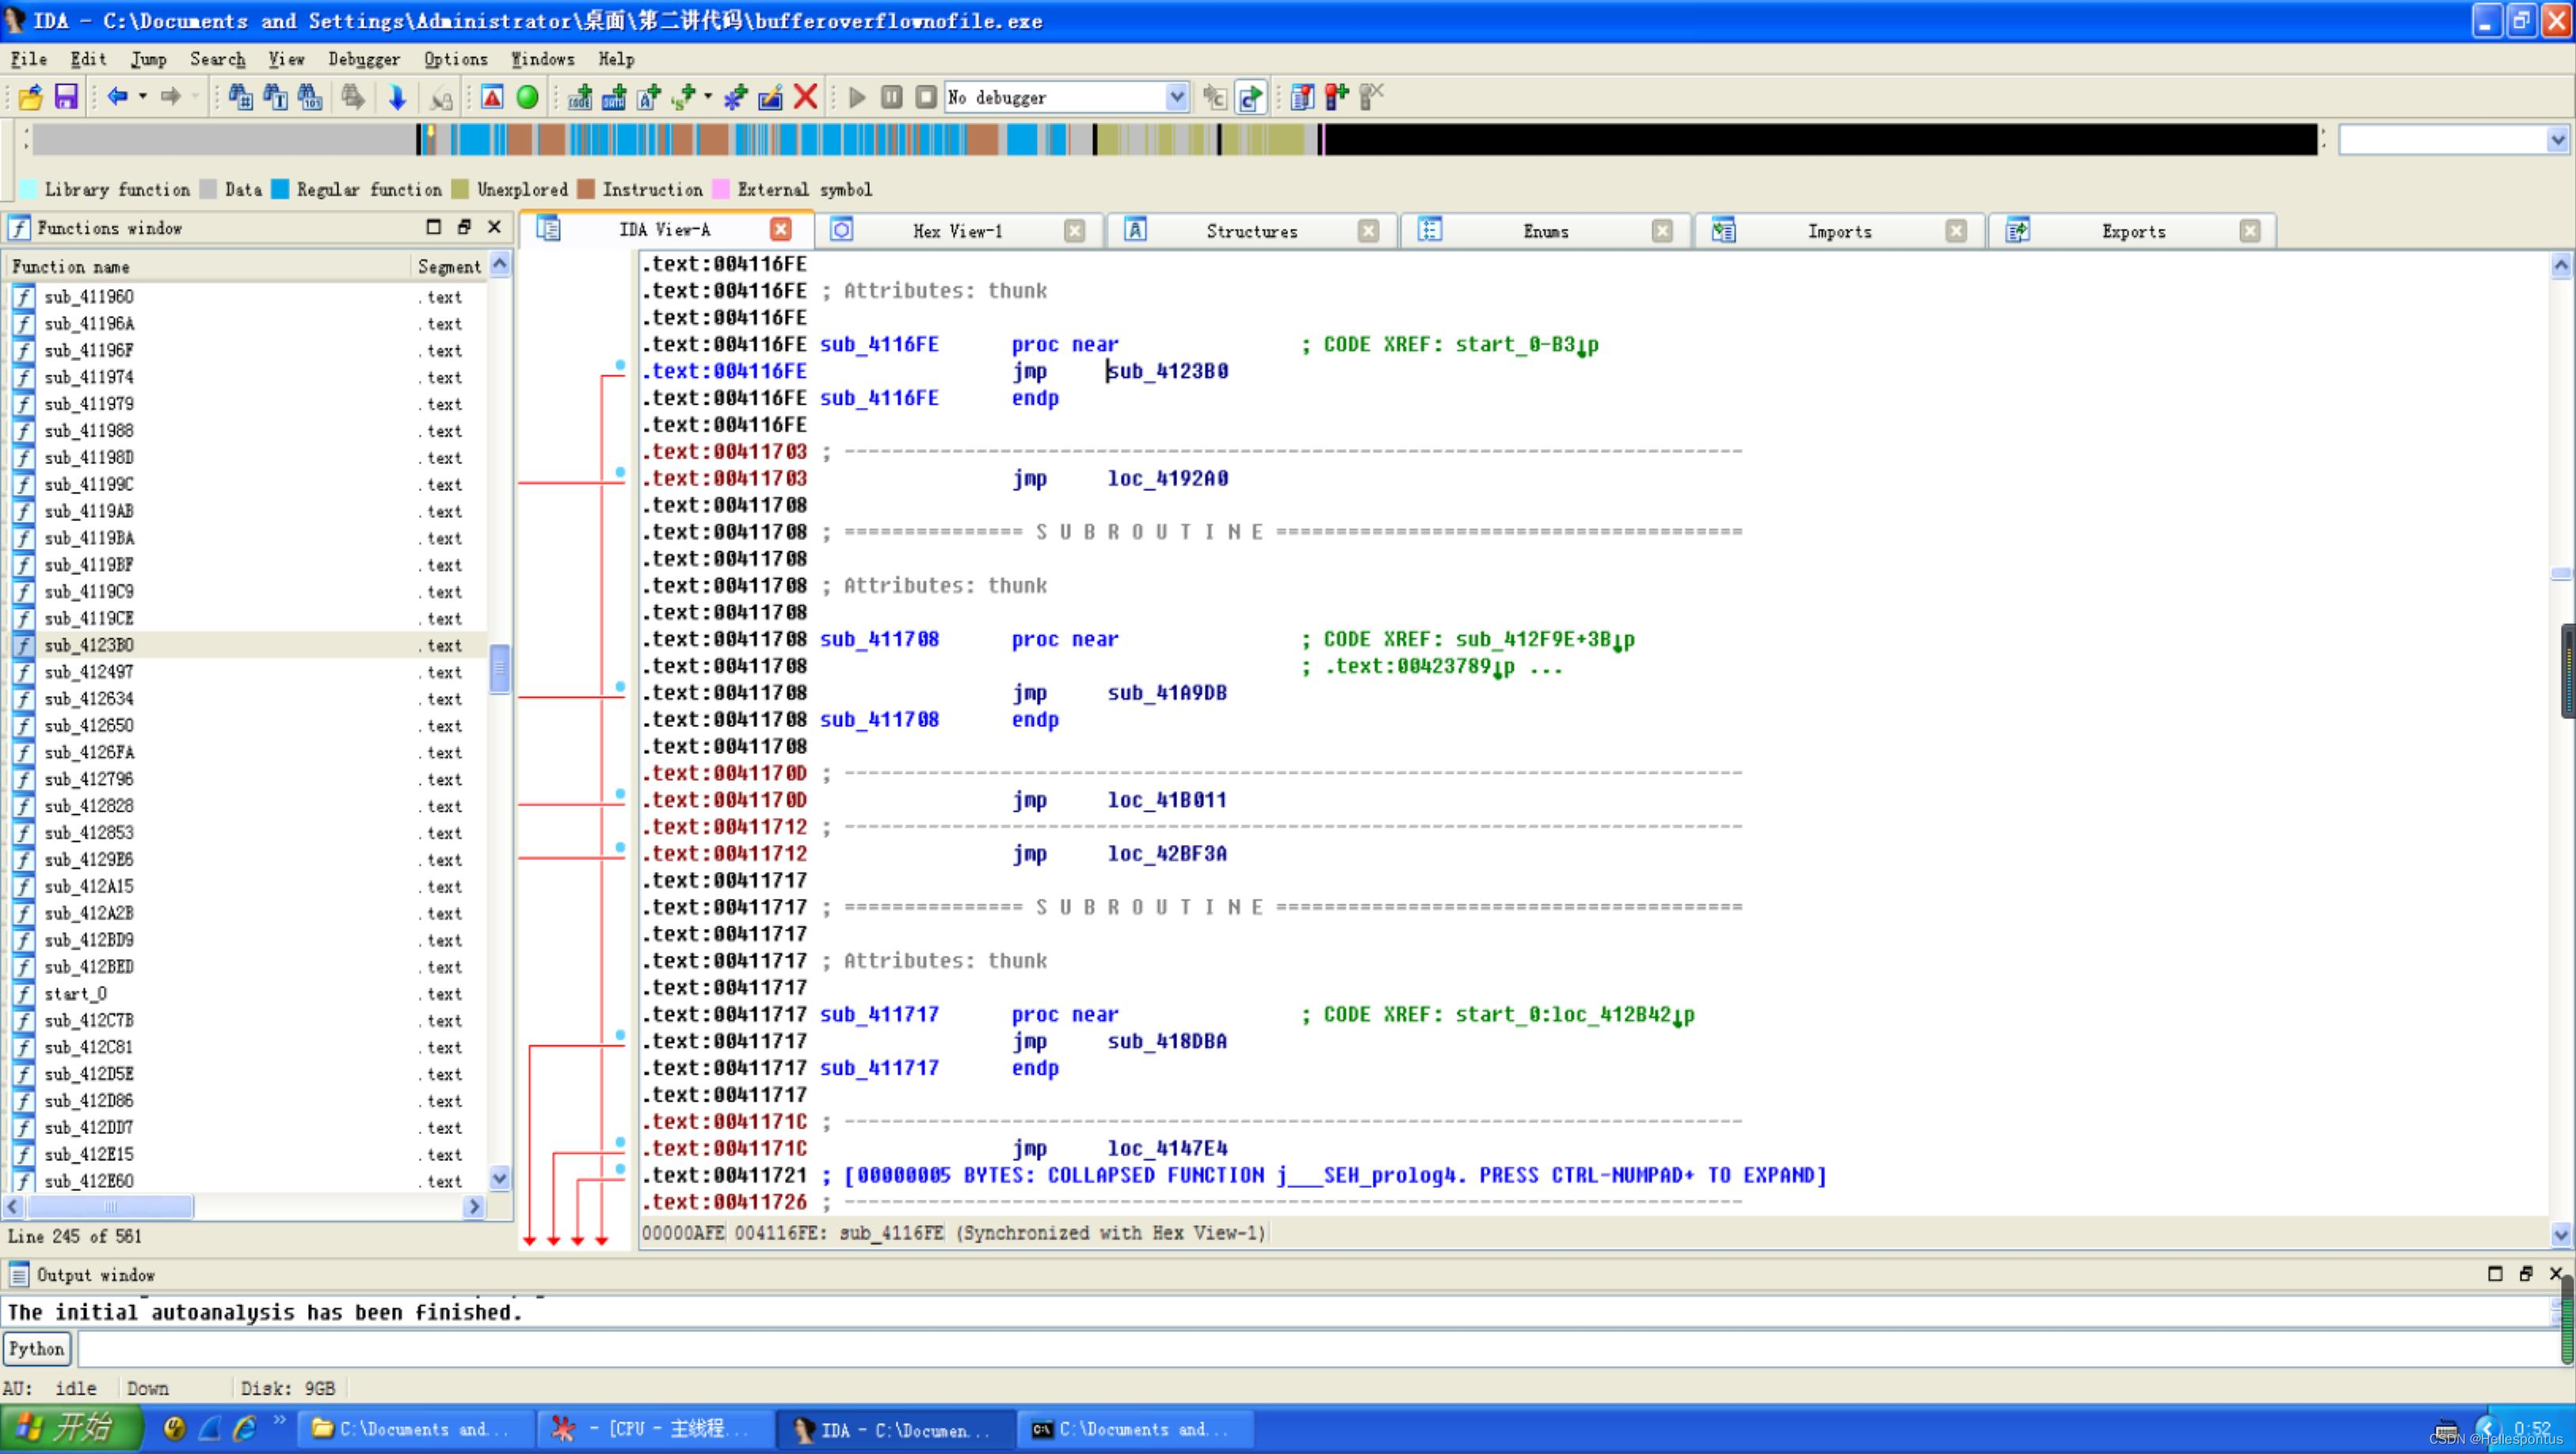Click the green circle toolbar icon
This screenshot has width=2576, height=1454.
527,97
